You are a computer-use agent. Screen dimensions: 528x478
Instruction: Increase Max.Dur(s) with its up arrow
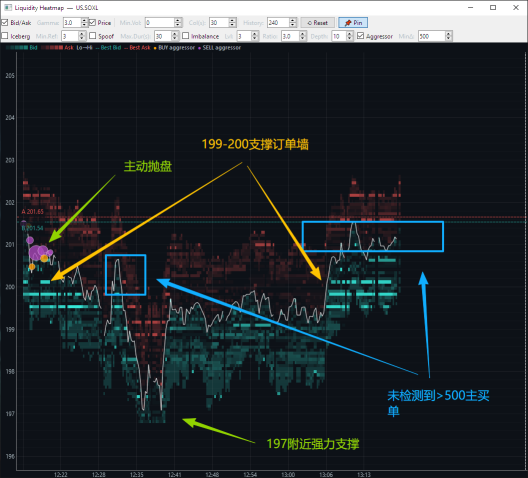(x=174, y=34)
